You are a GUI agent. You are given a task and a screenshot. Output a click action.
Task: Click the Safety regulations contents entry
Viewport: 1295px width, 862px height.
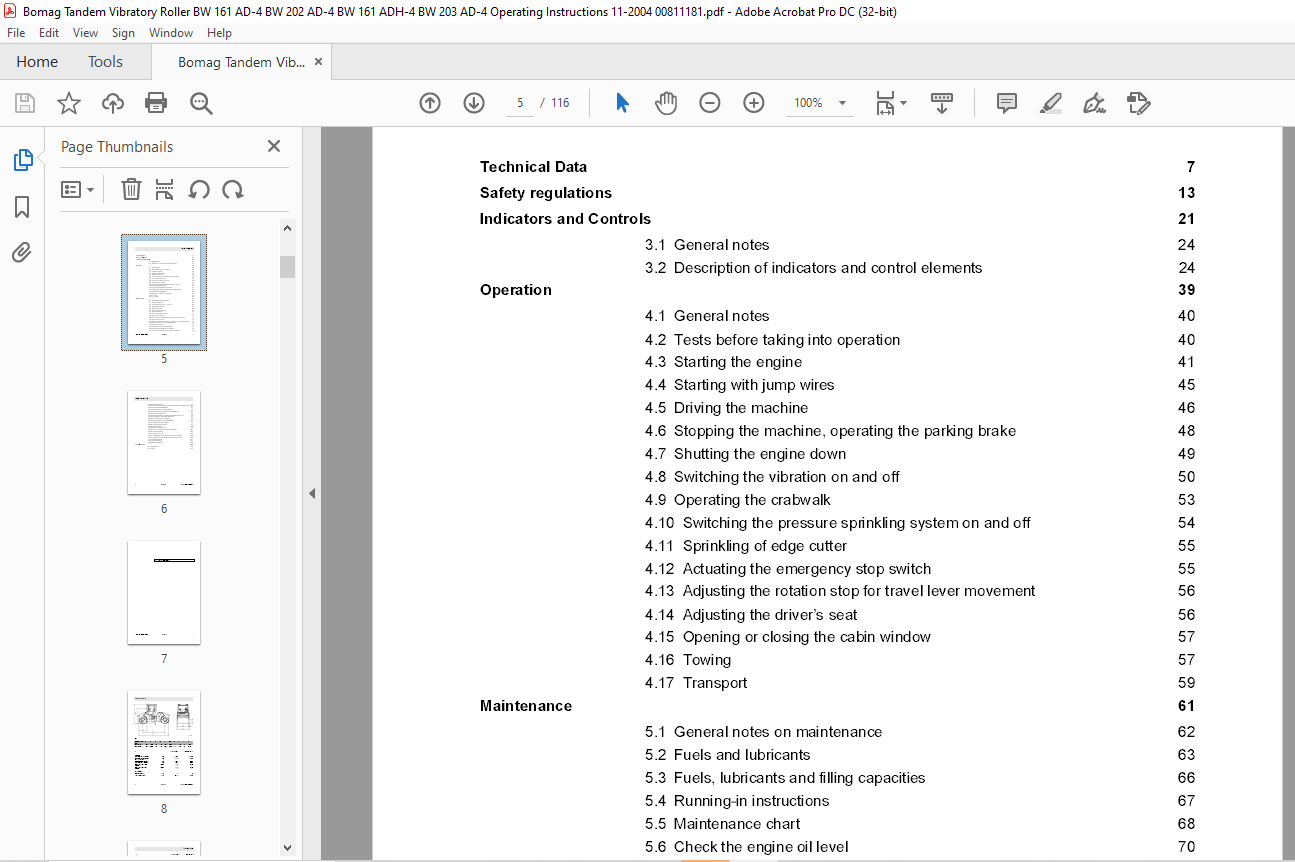pos(546,193)
